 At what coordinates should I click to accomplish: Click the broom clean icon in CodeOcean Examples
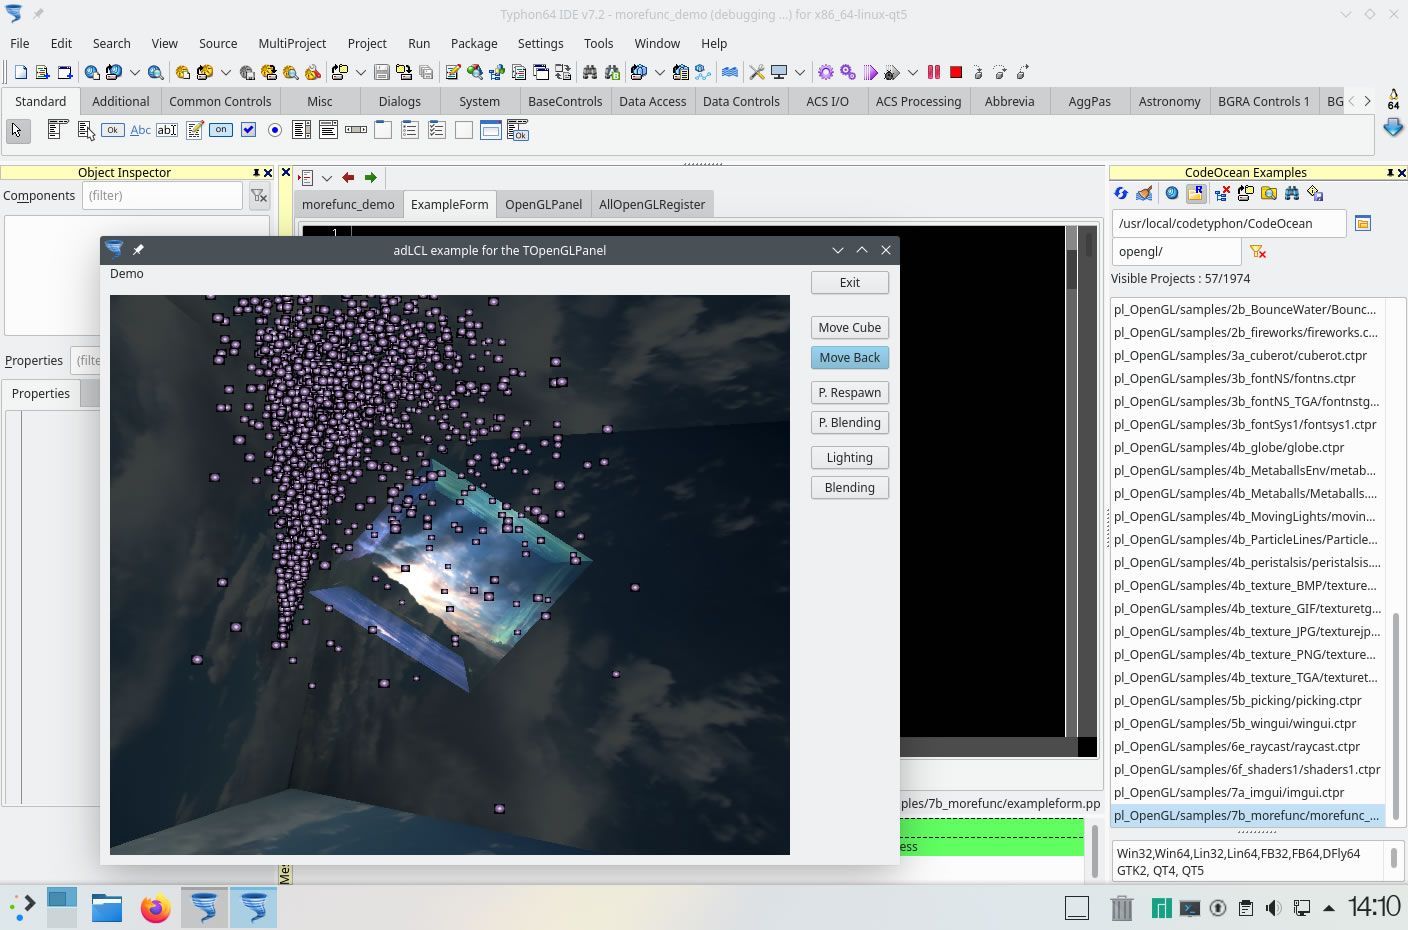pyautogui.click(x=1145, y=193)
